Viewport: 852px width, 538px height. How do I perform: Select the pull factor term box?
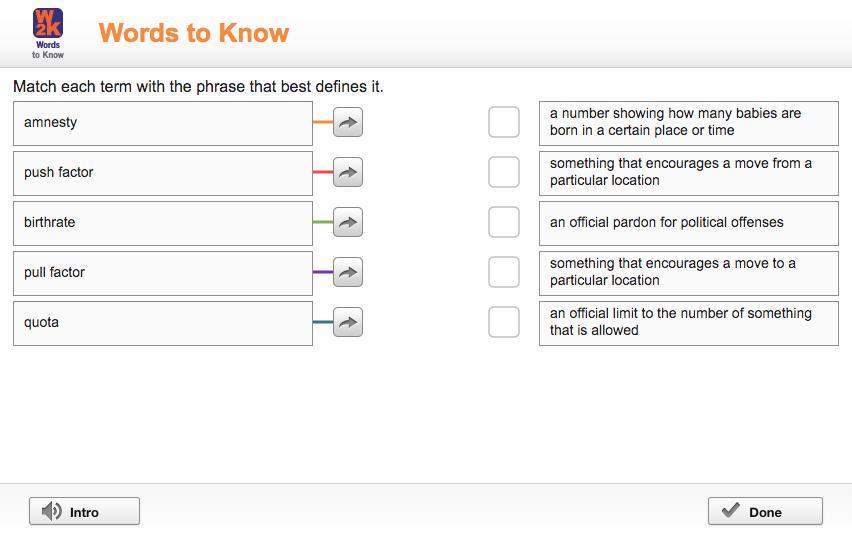pyautogui.click(x=163, y=273)
